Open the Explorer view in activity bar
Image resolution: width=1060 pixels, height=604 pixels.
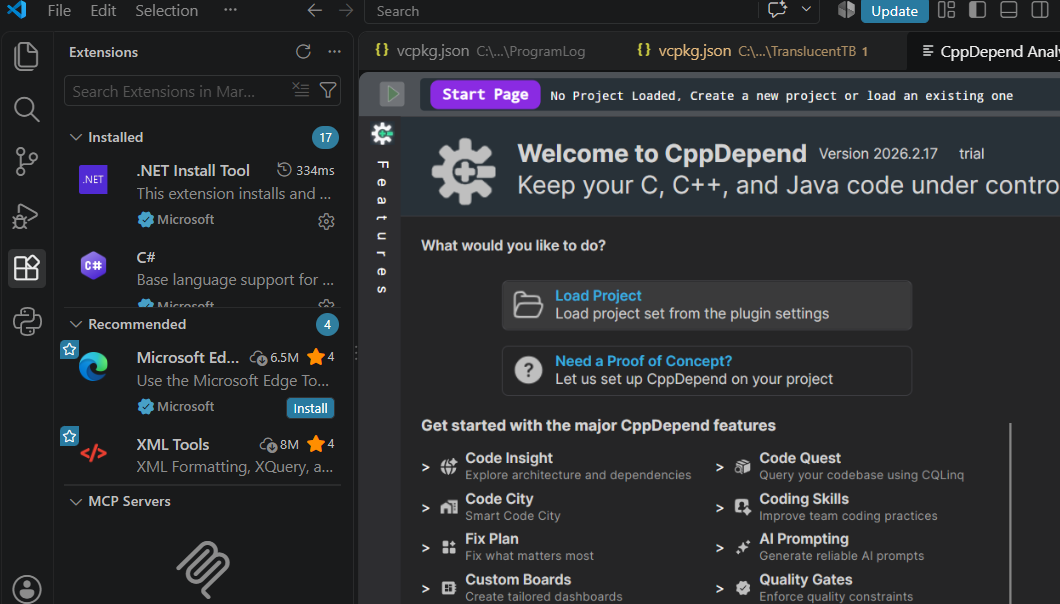[26, 55]
